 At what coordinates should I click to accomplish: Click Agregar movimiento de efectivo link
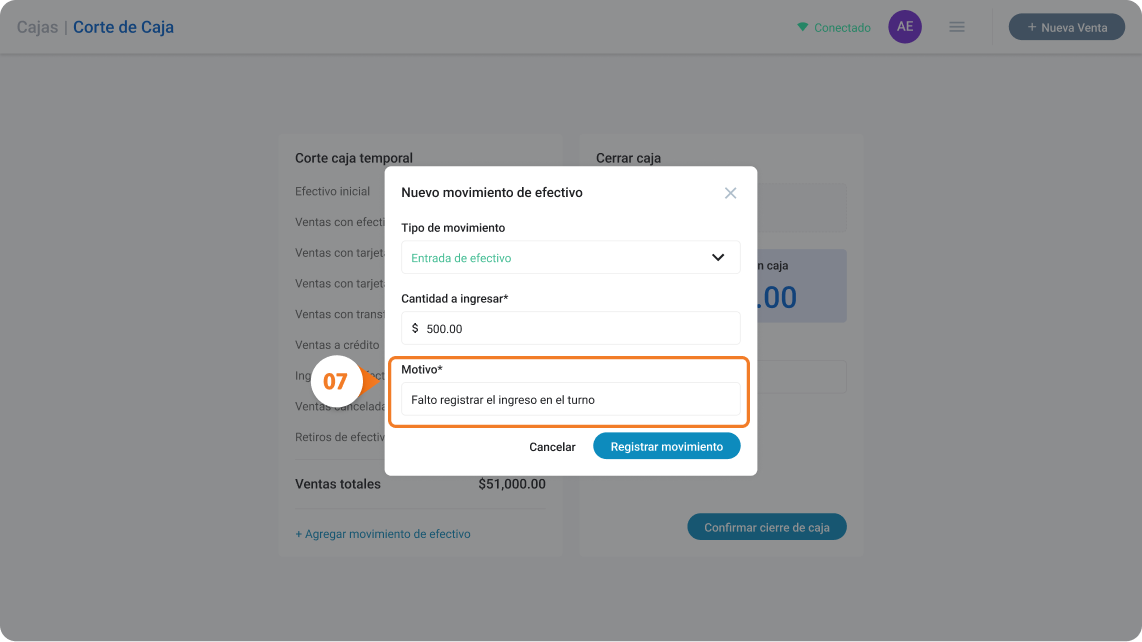(x=382, y=534)
